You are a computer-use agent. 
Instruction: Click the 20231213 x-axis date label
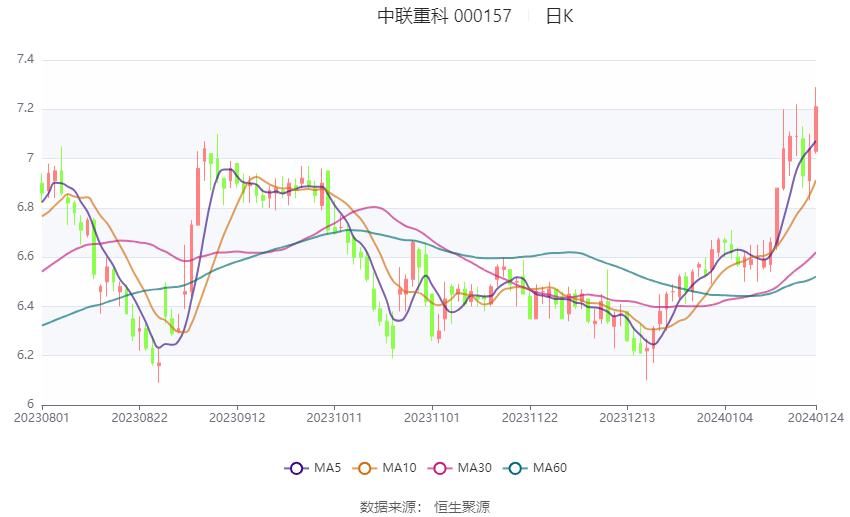[627, 418]
